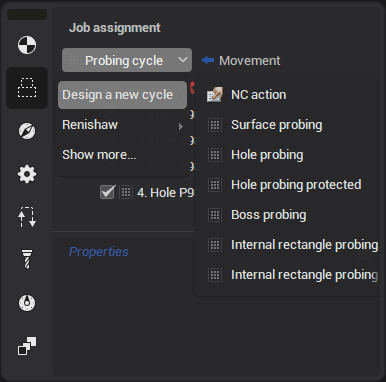Image resolution: width=386 pixels, height=382 pixels.
Task: Open the workpiece origin sidebar icon
Action: coord(27,45)
